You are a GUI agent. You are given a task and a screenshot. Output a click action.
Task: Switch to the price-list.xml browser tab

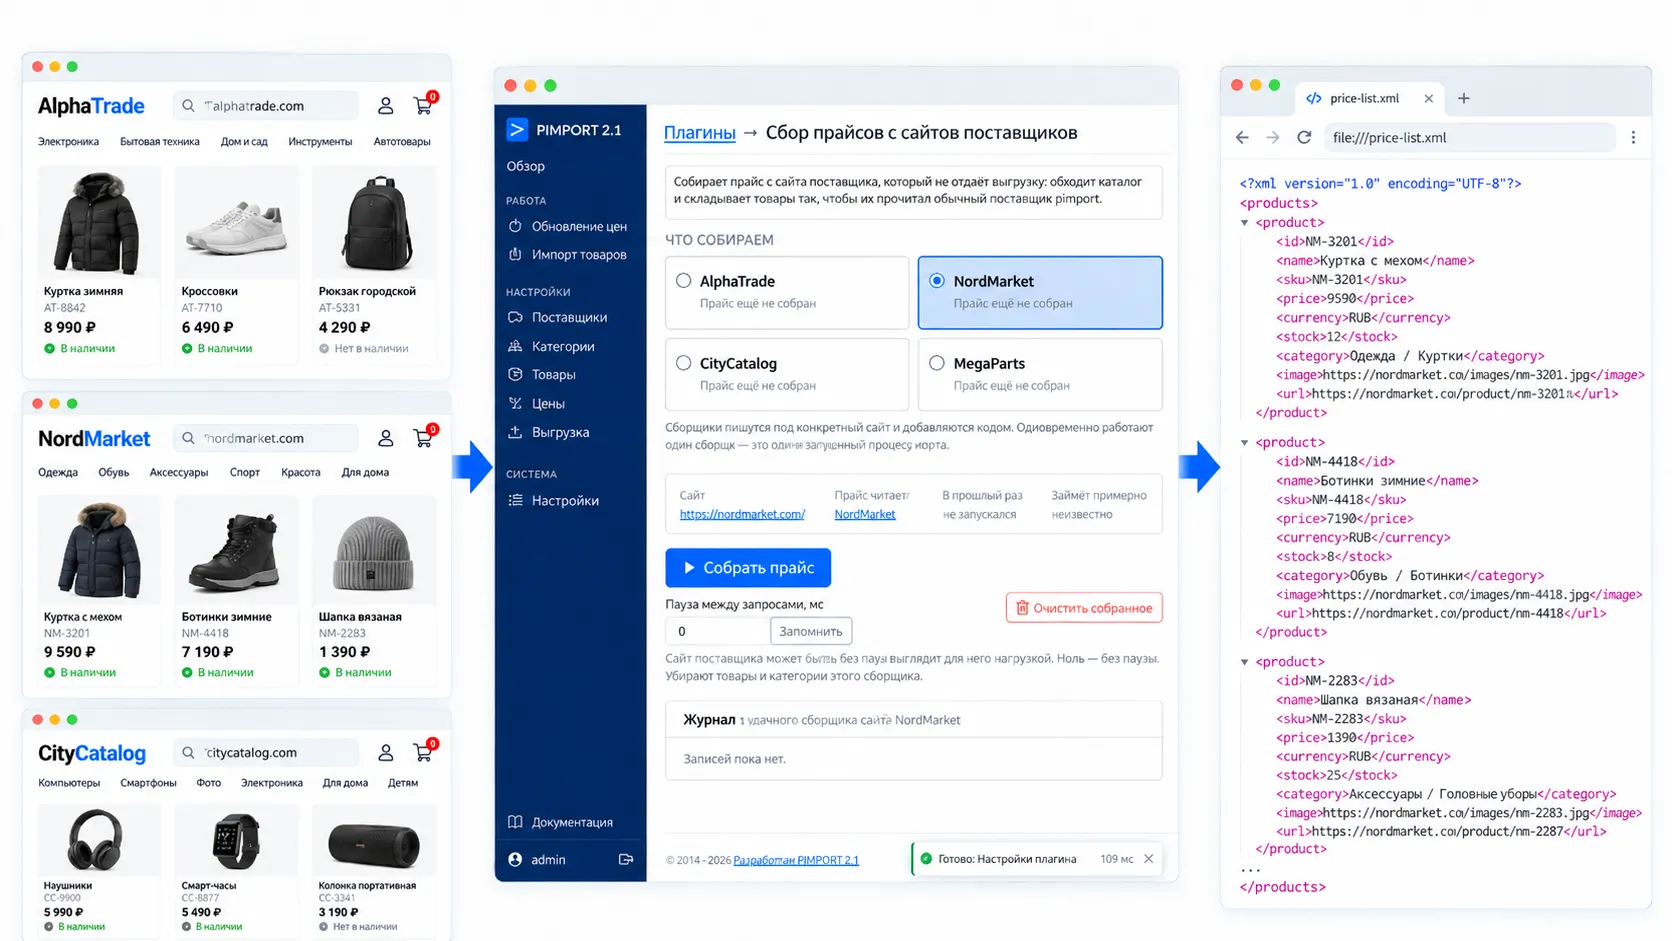[x=1370, y=98]
